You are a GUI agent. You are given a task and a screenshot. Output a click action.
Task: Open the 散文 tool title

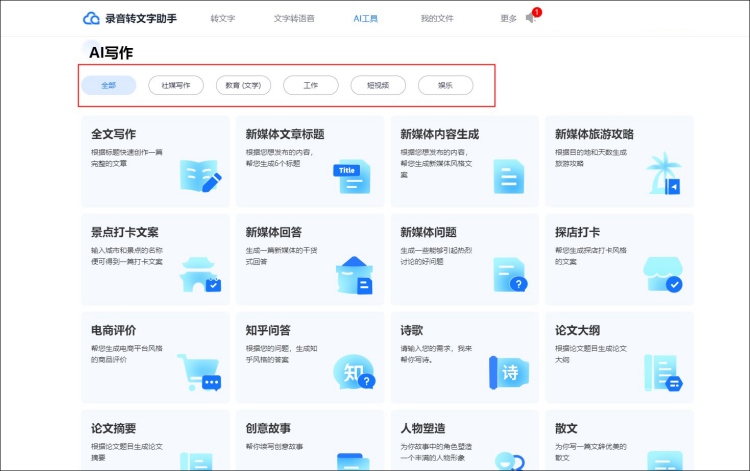tap(566, 428)
